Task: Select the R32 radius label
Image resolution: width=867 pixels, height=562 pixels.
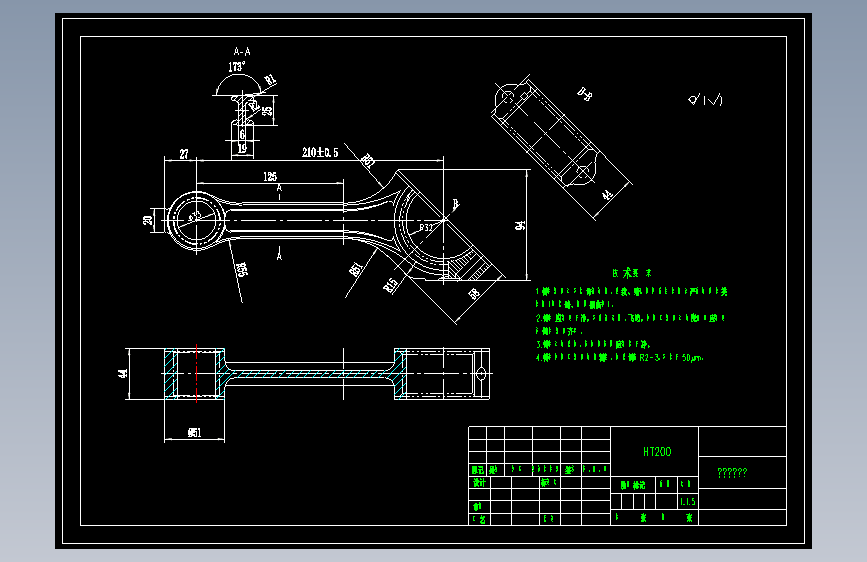Action: tap(426, 227)
